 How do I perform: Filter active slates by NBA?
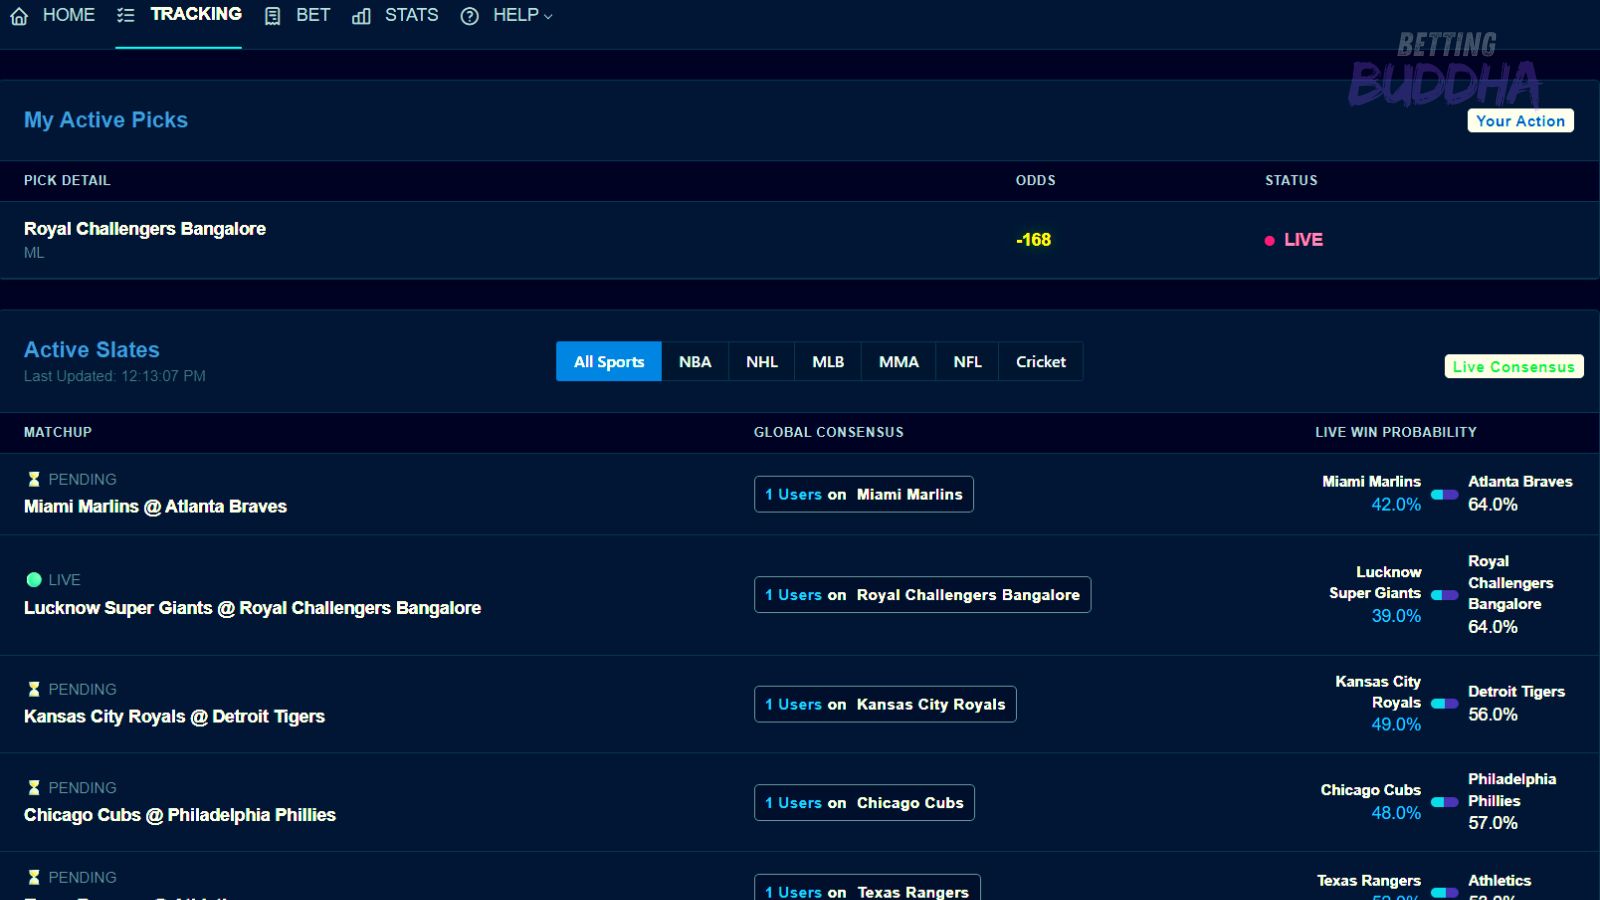pyautogui.click(x=695, y=362)
